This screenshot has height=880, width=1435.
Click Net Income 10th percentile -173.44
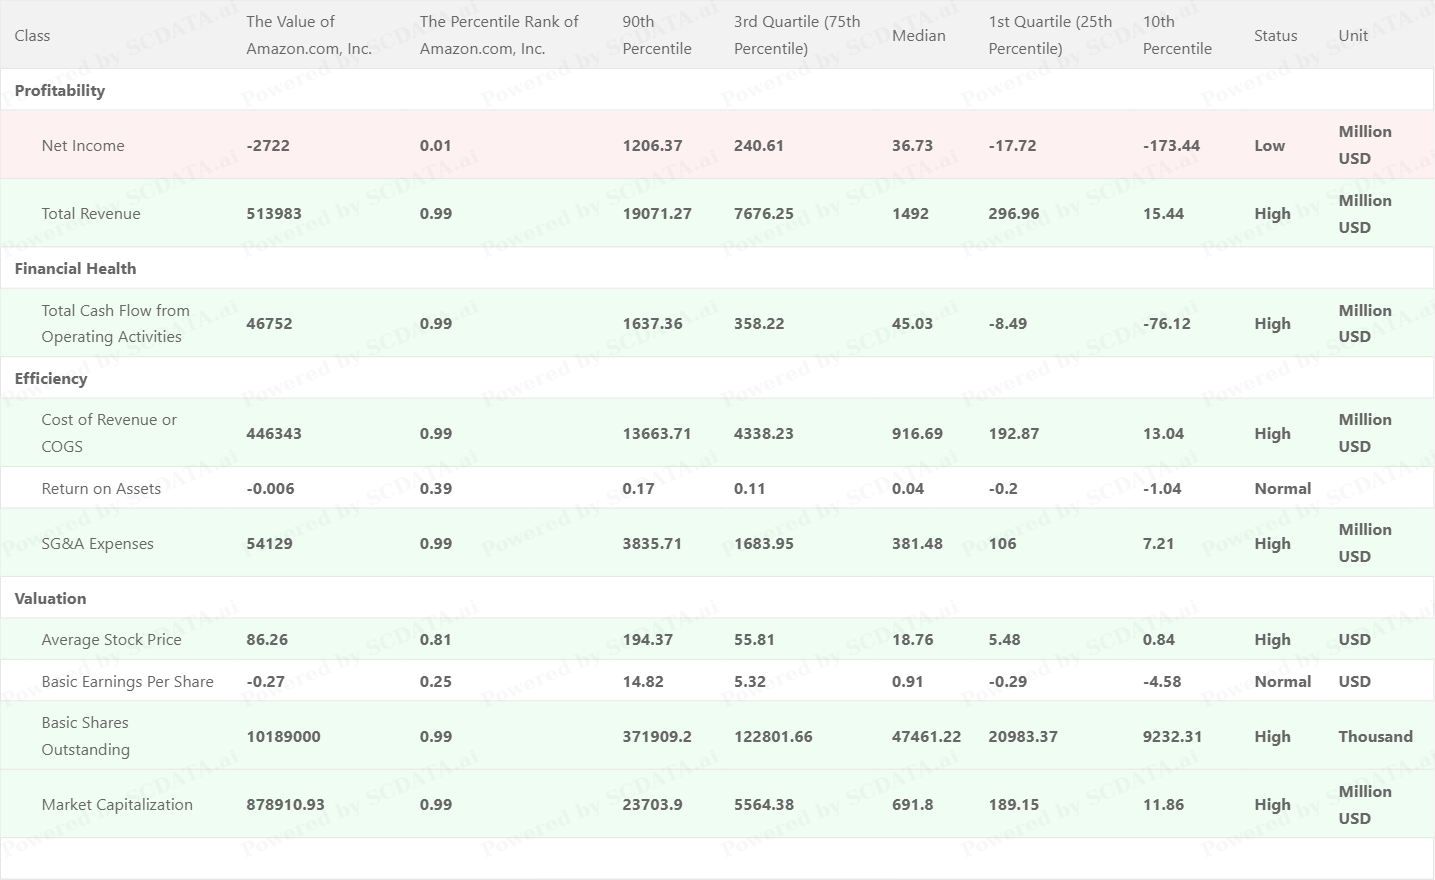pyautogui.click(x=1171, y=145)
